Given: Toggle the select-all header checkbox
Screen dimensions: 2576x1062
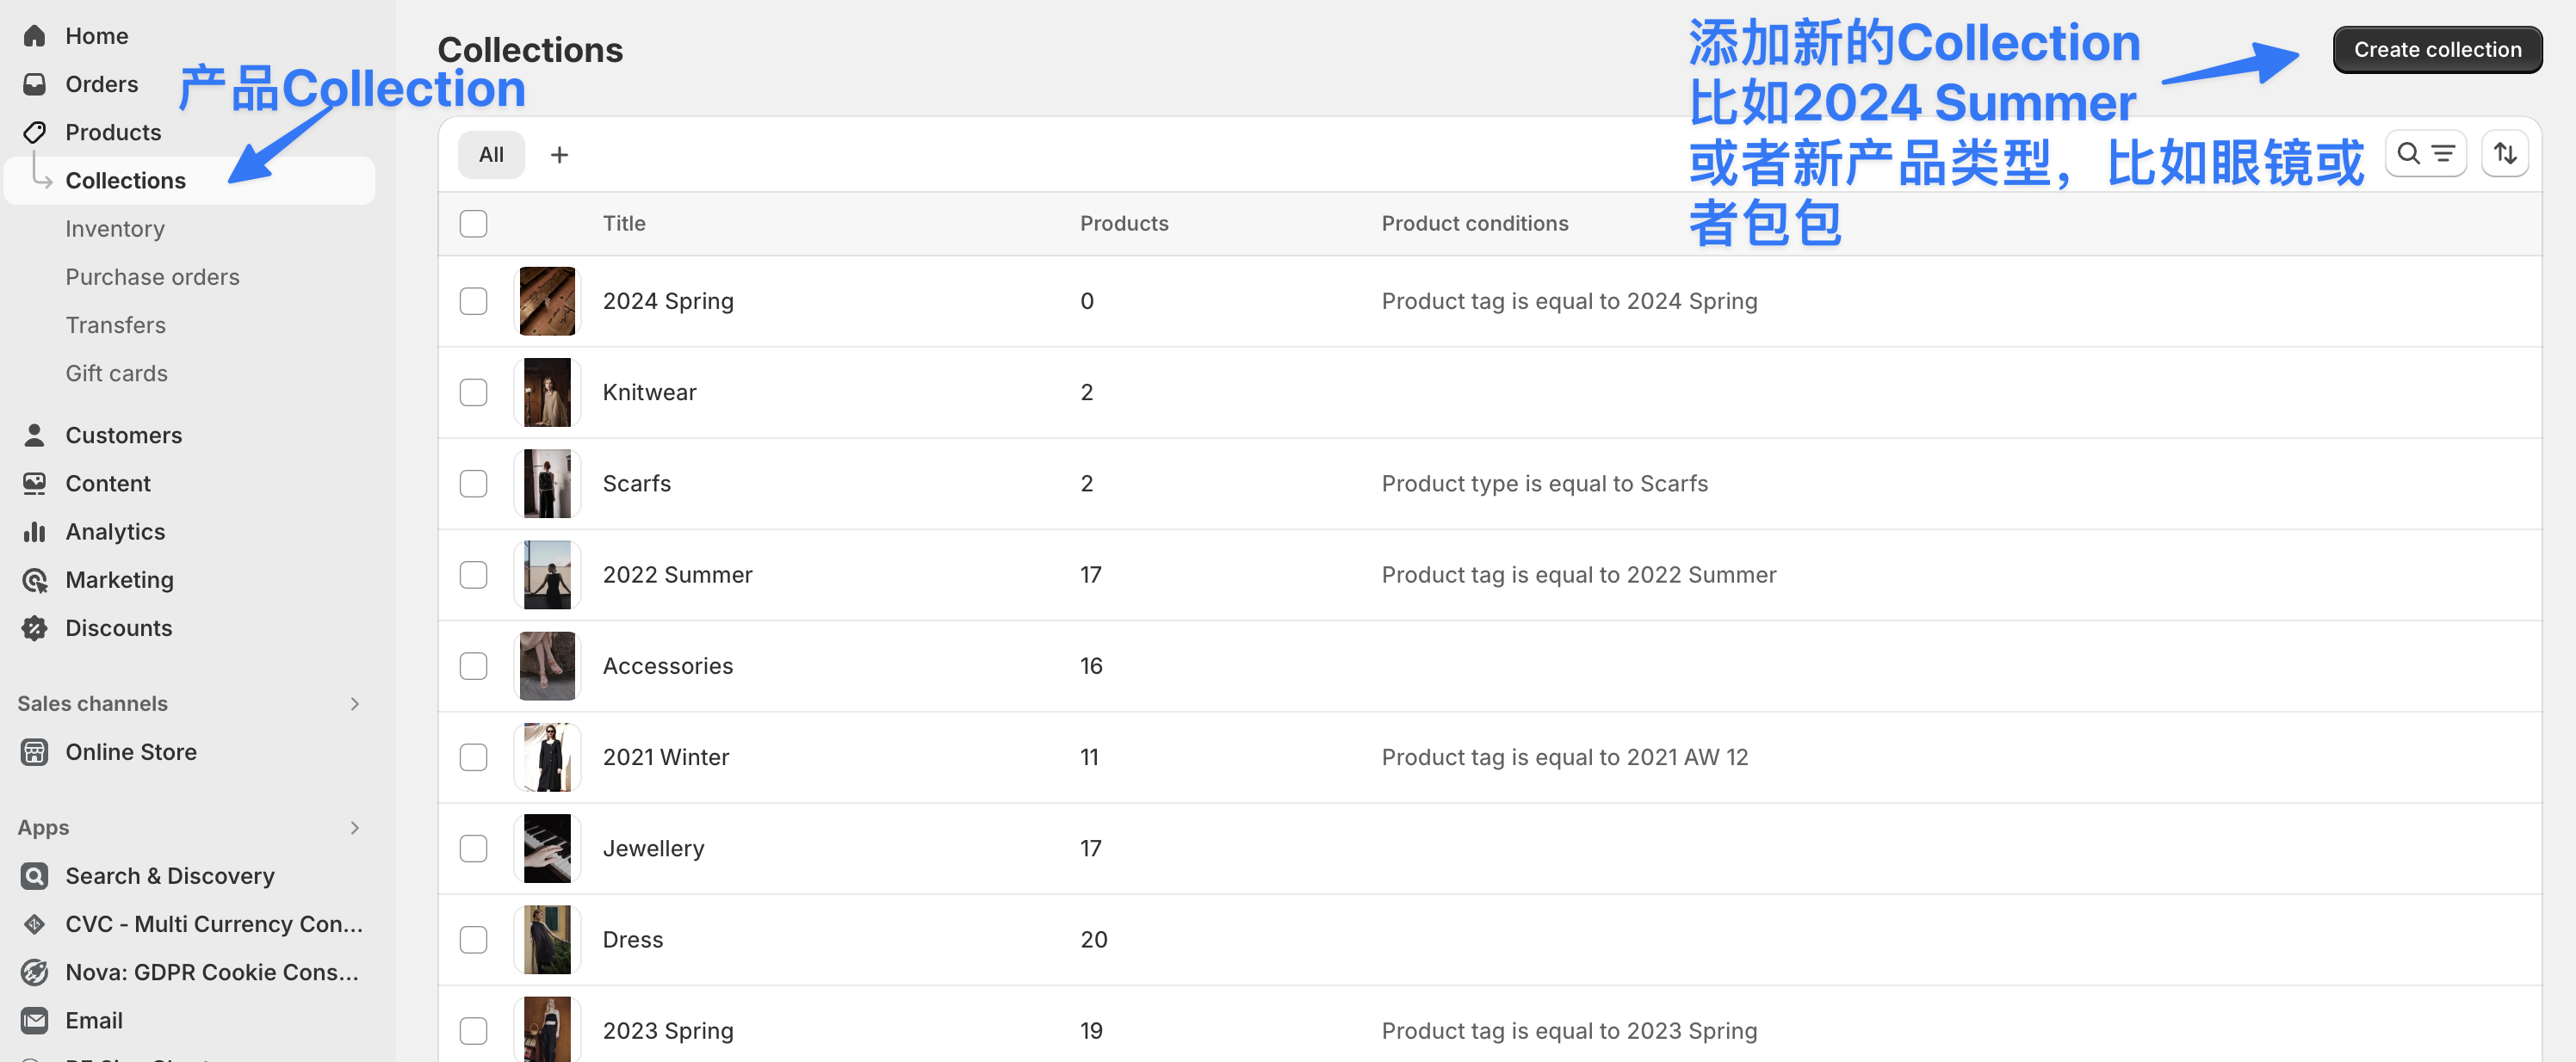Looking at the screenshot, I should pyautogui.click(x=473, y=223).
